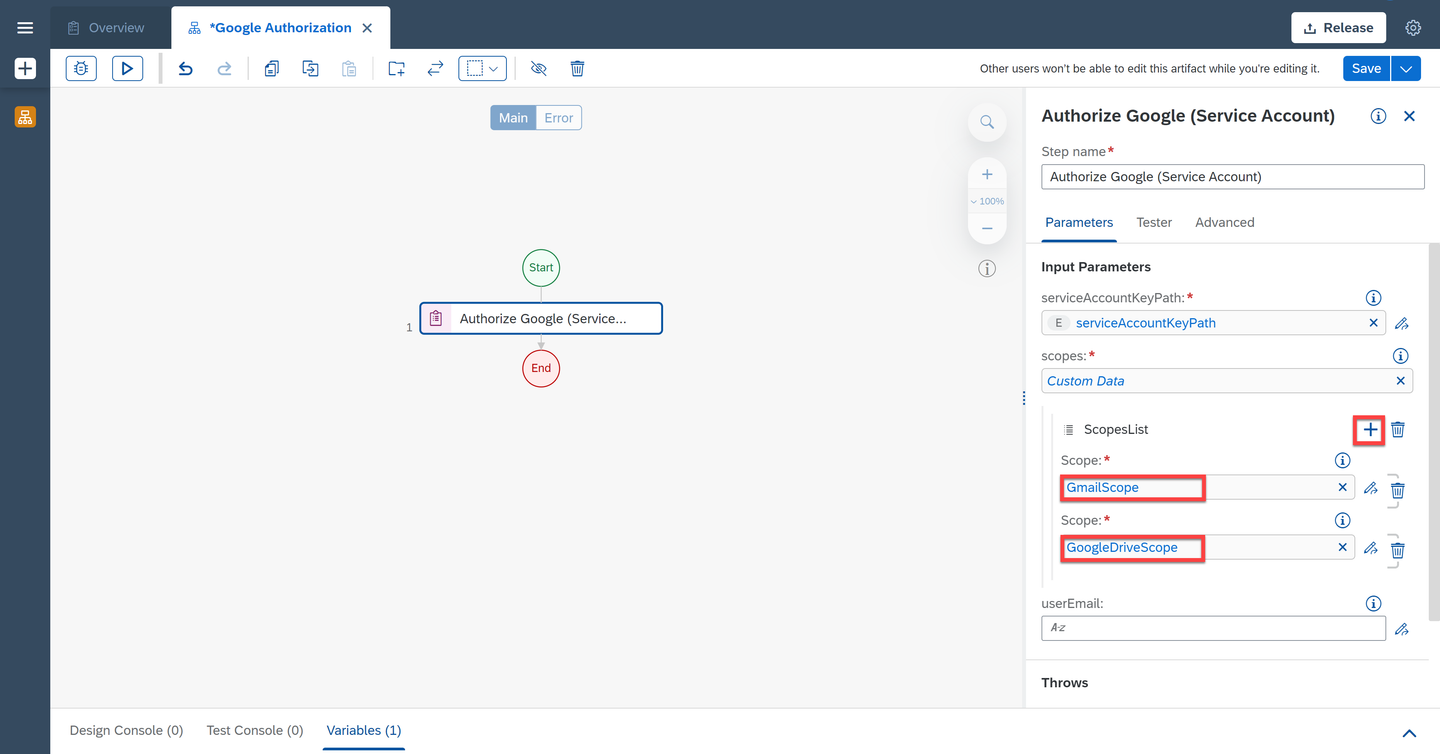Redo the last undone change
1440x754 pixels.
point(225,68)
